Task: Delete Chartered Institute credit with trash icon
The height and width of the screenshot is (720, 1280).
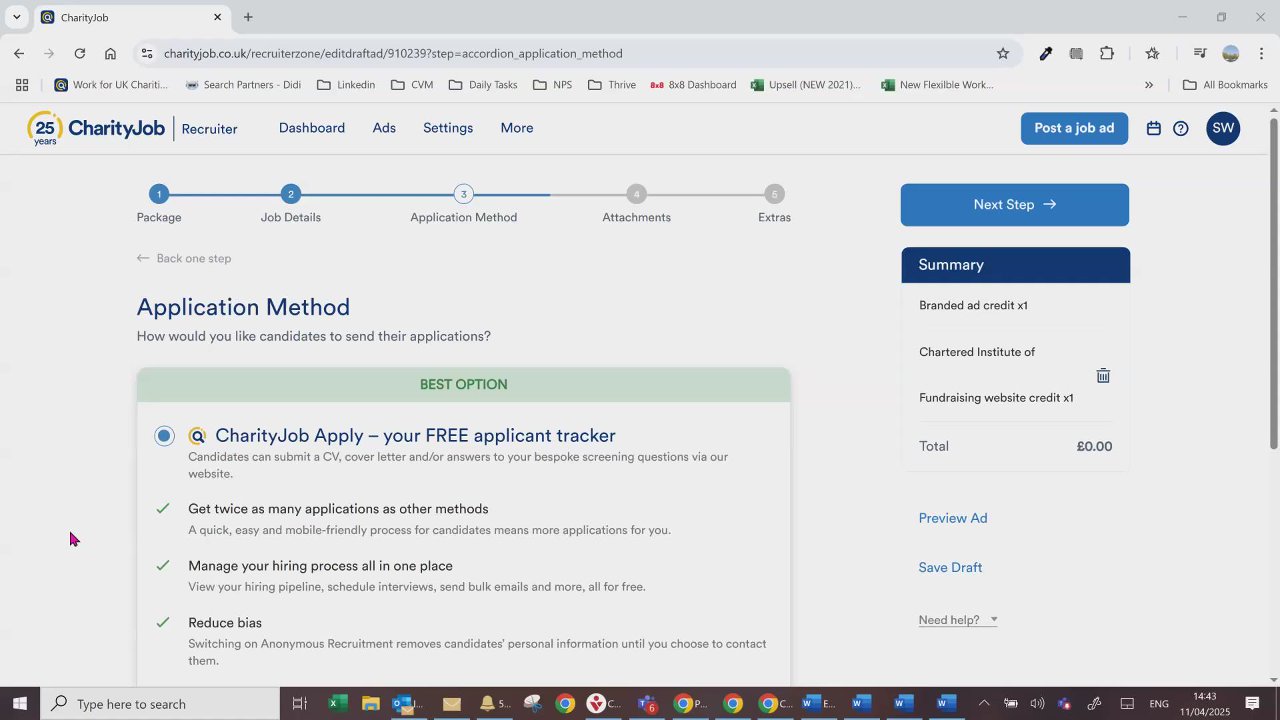Action: 1103,376
